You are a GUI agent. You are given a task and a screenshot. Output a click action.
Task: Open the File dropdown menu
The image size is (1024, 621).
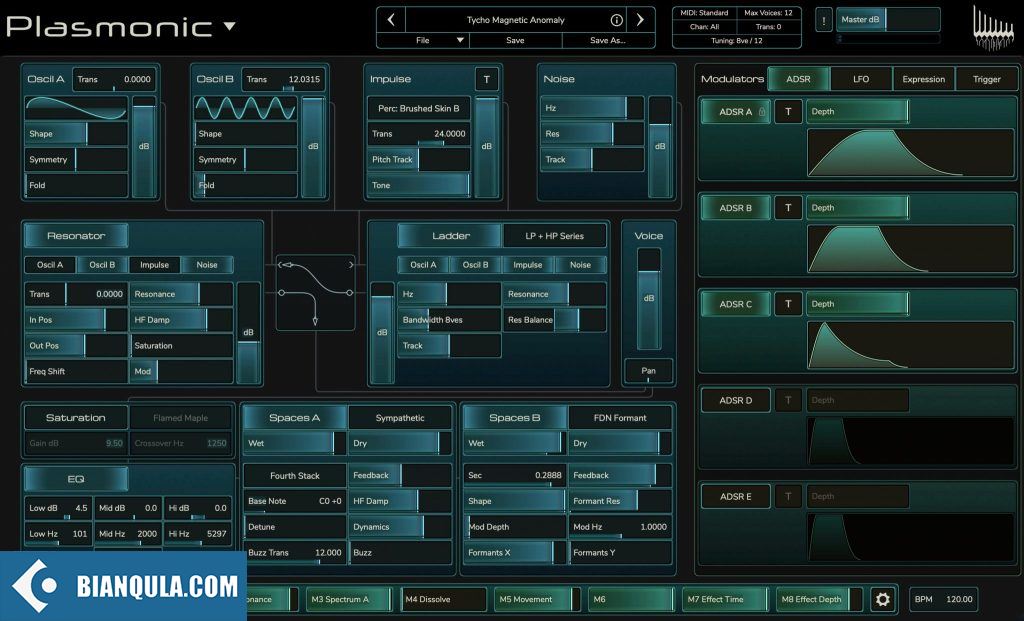pyautogui.click(x=423, y=40)
